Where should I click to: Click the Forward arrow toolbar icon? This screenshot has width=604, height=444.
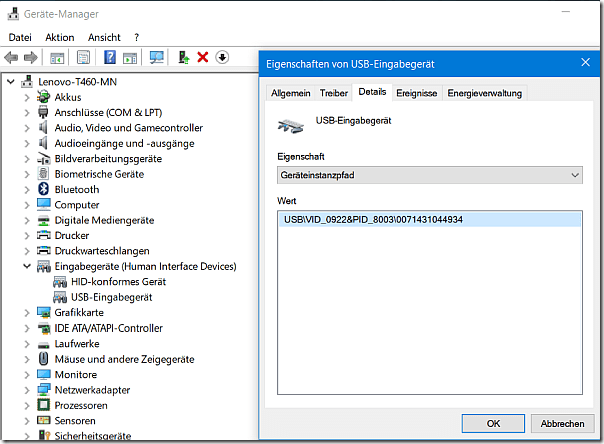click(x=31, y=58)
